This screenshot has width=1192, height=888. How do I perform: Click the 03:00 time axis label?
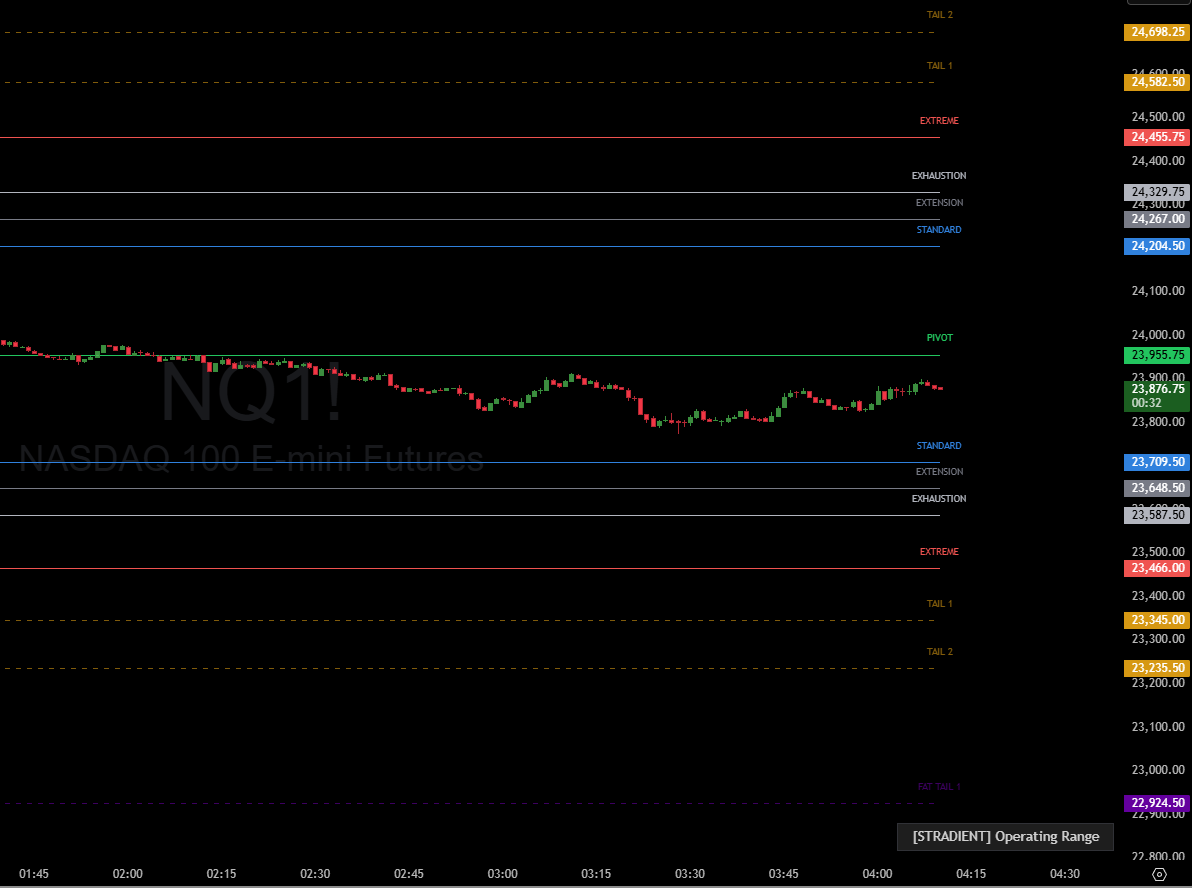tap(502, 874)
